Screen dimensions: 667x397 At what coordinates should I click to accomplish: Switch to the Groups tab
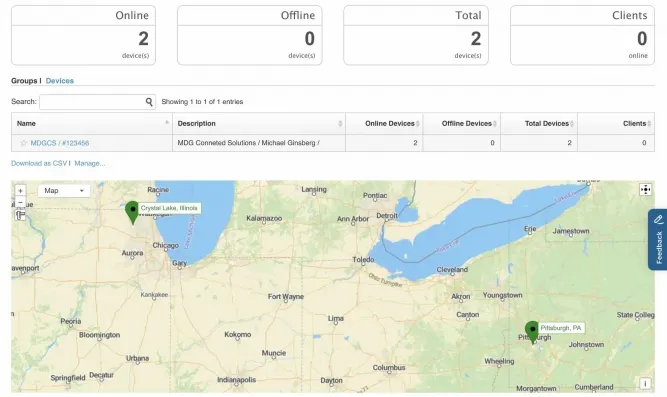(x=24, y=80)
